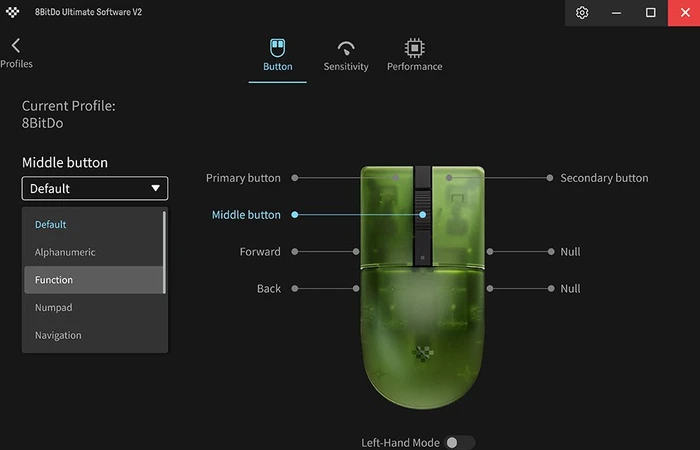
Task: Open the Sensitivity gauge icon
Action: click(346, 48)
